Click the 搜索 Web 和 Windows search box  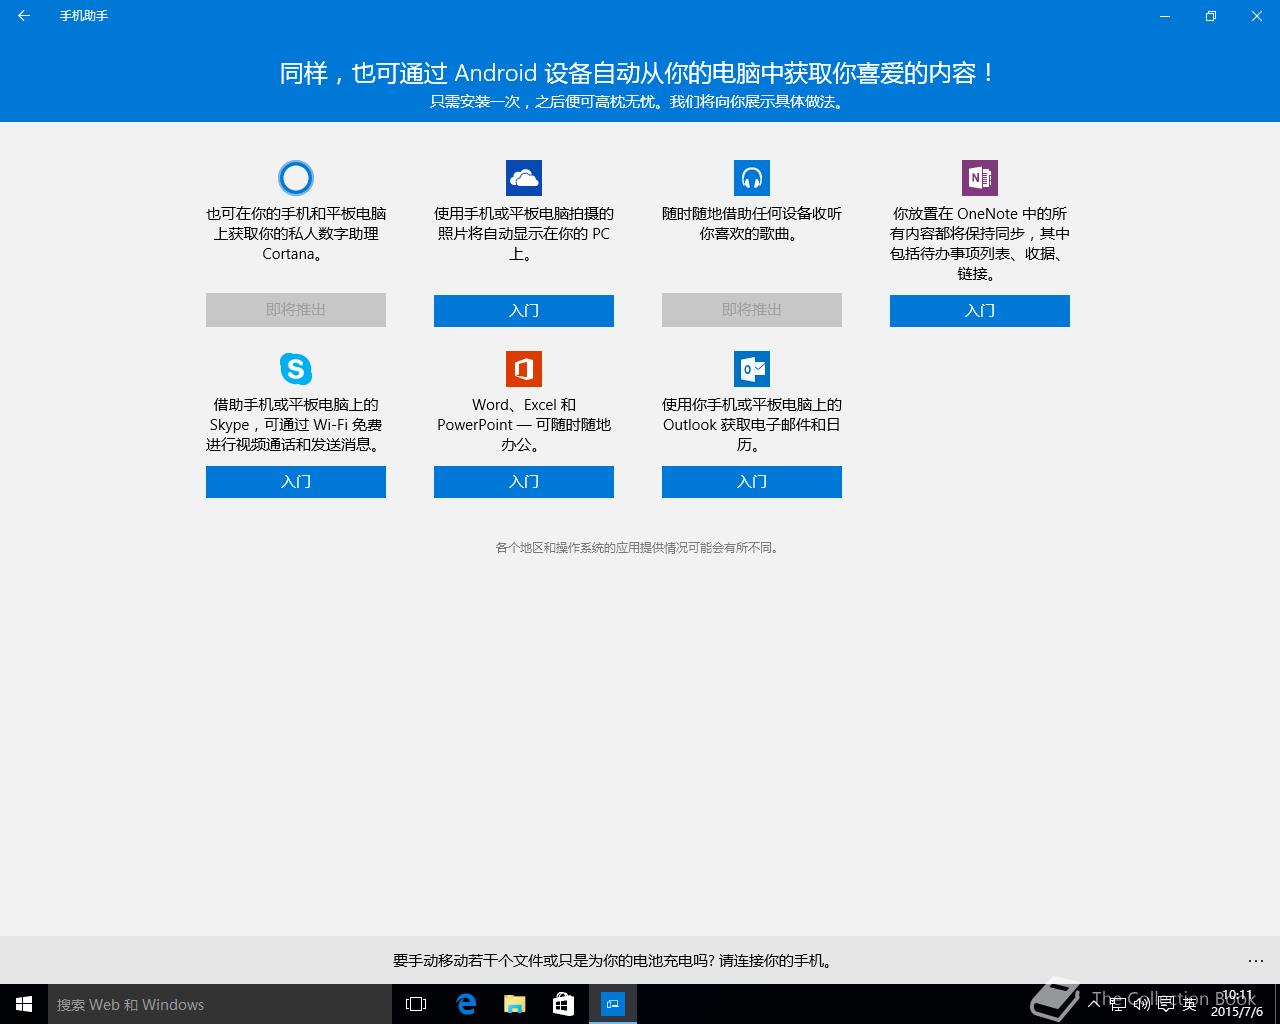[x=220, y=1004]
